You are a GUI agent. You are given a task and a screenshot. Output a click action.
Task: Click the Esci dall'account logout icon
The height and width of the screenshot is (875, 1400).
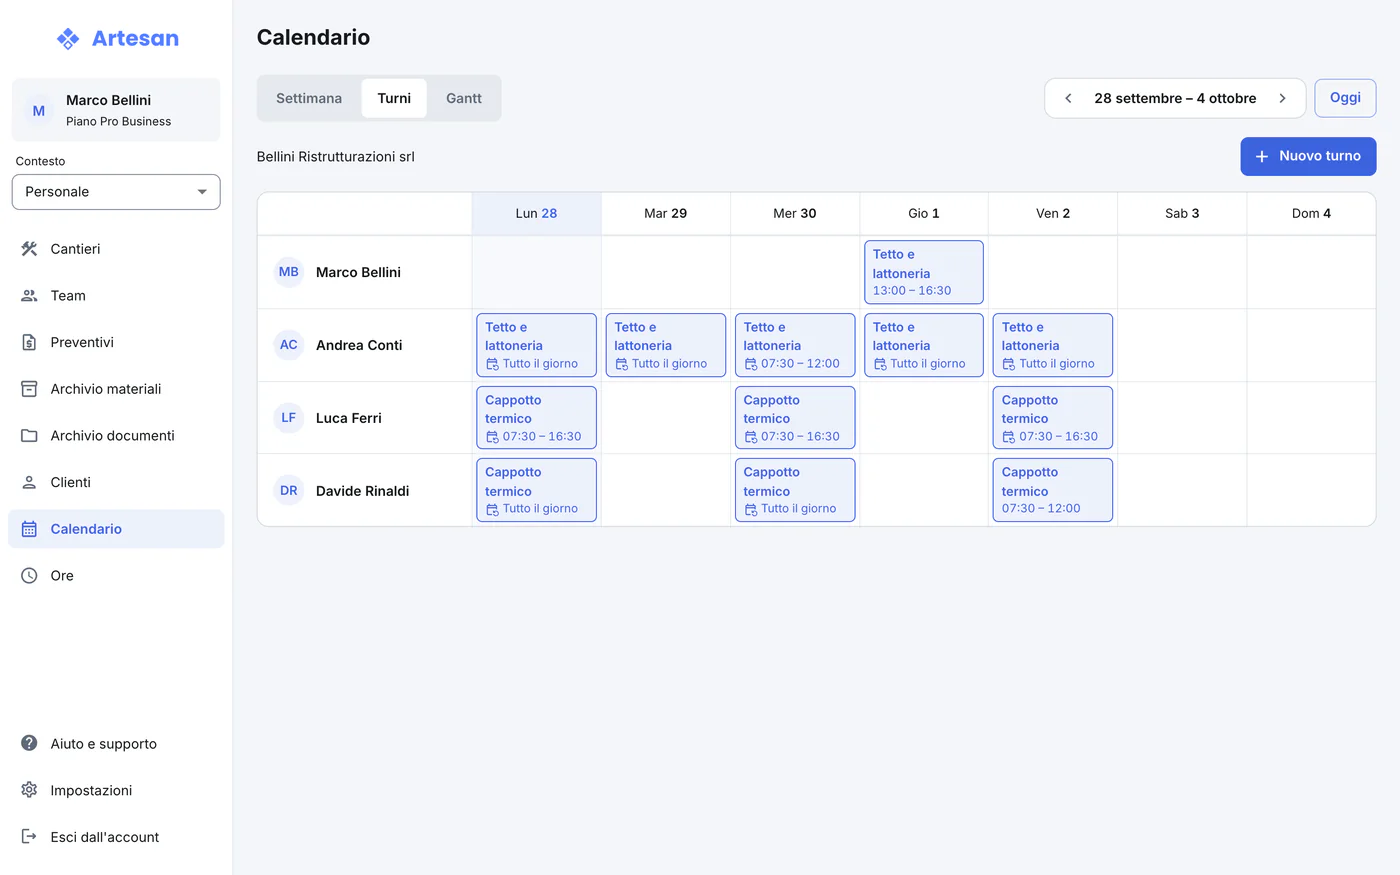[29, 837]
